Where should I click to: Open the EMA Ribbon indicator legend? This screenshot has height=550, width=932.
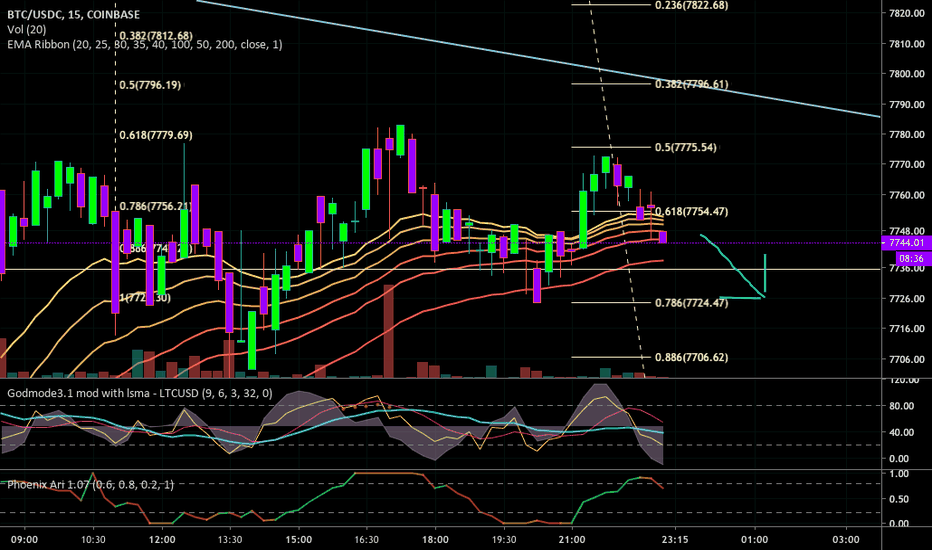tap(145, 45)
